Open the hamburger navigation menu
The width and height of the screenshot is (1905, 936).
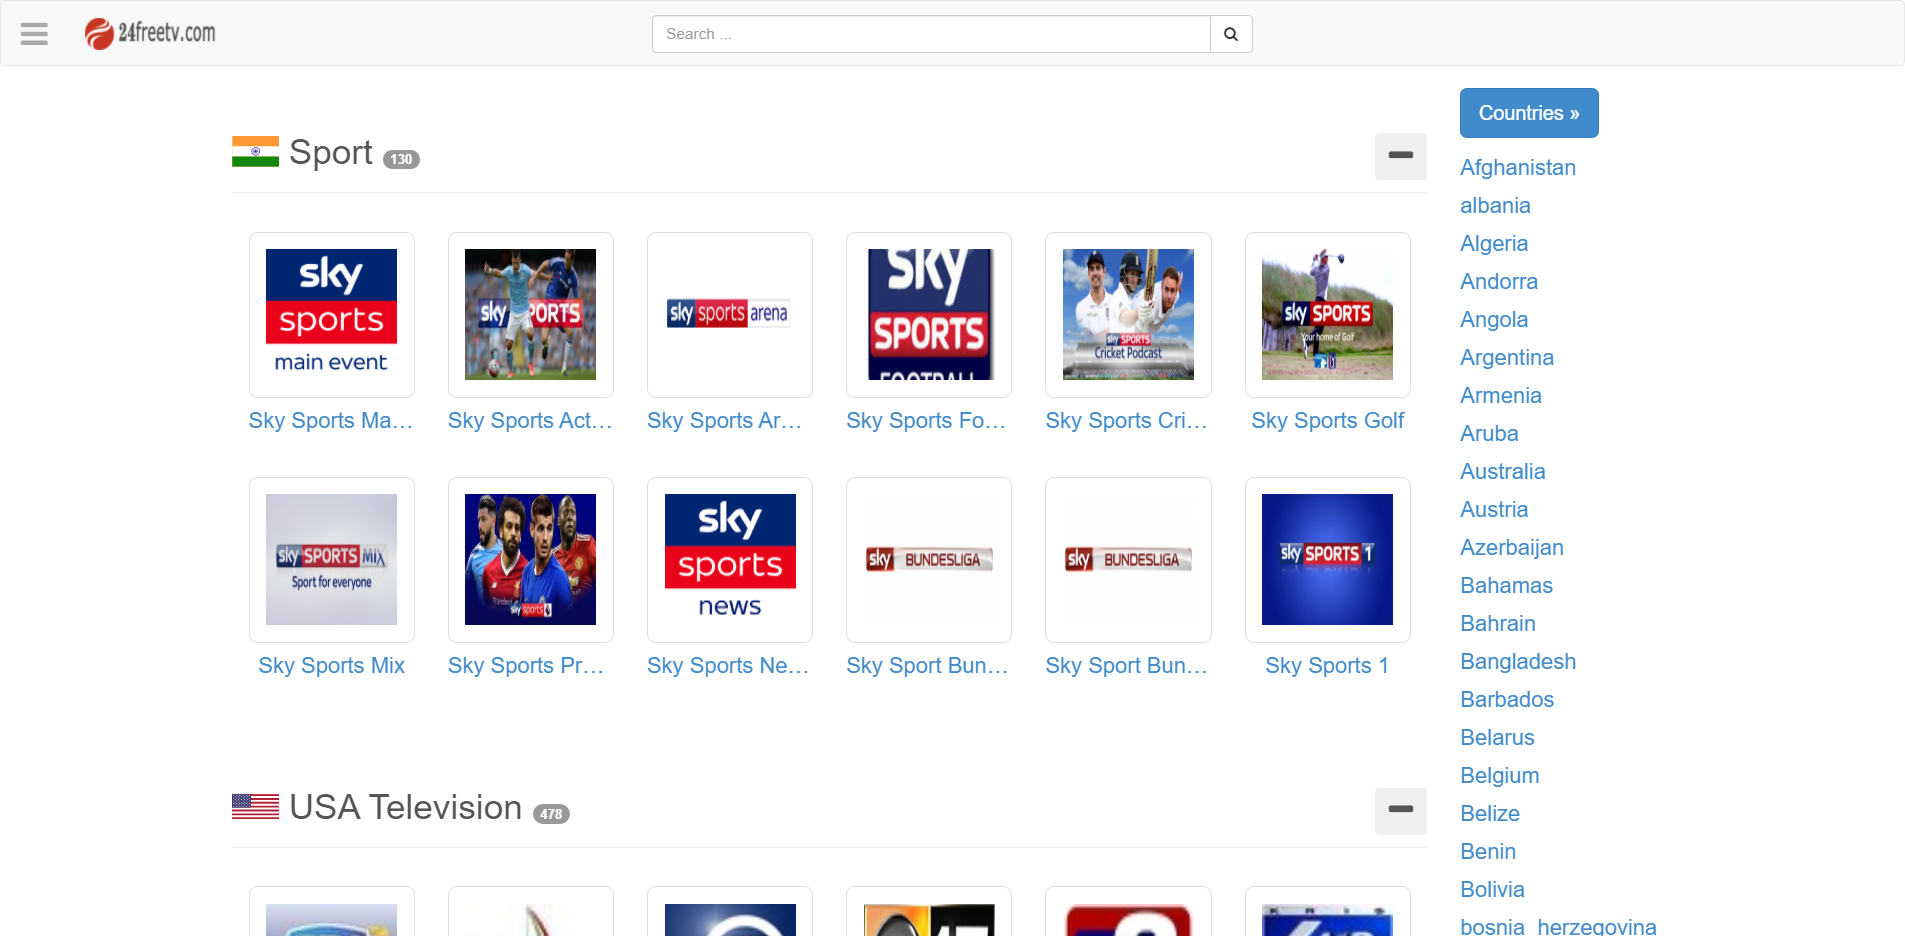click(x=33, y=33)
